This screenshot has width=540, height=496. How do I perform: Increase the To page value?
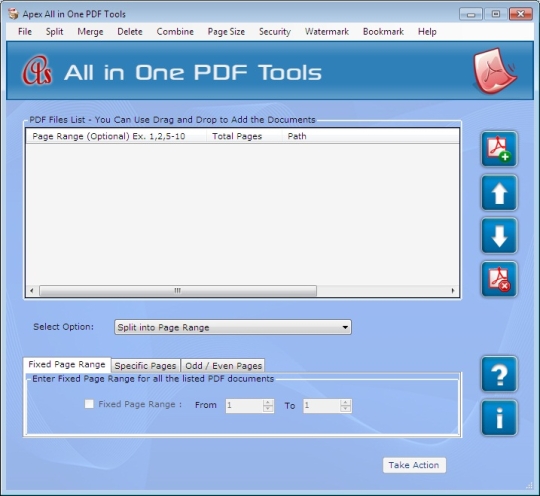pyautogui.click(x=345, y=402)
